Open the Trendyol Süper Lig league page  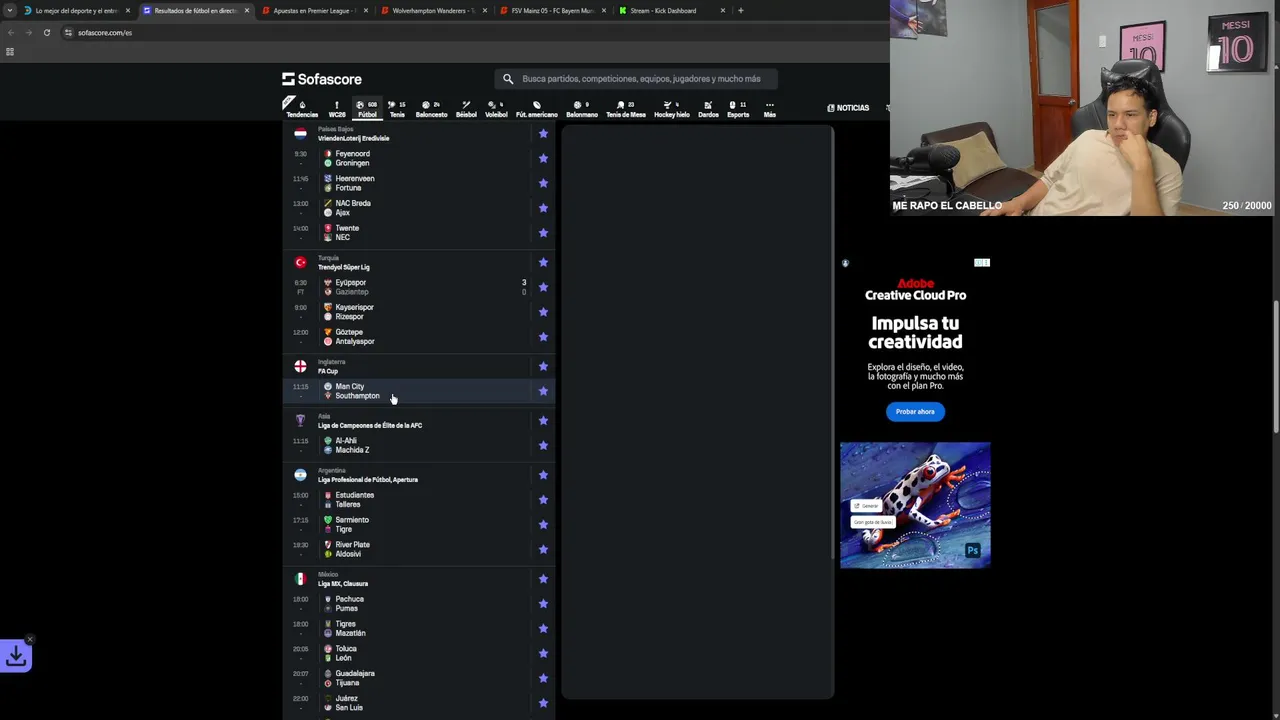[x=344, y=267]
